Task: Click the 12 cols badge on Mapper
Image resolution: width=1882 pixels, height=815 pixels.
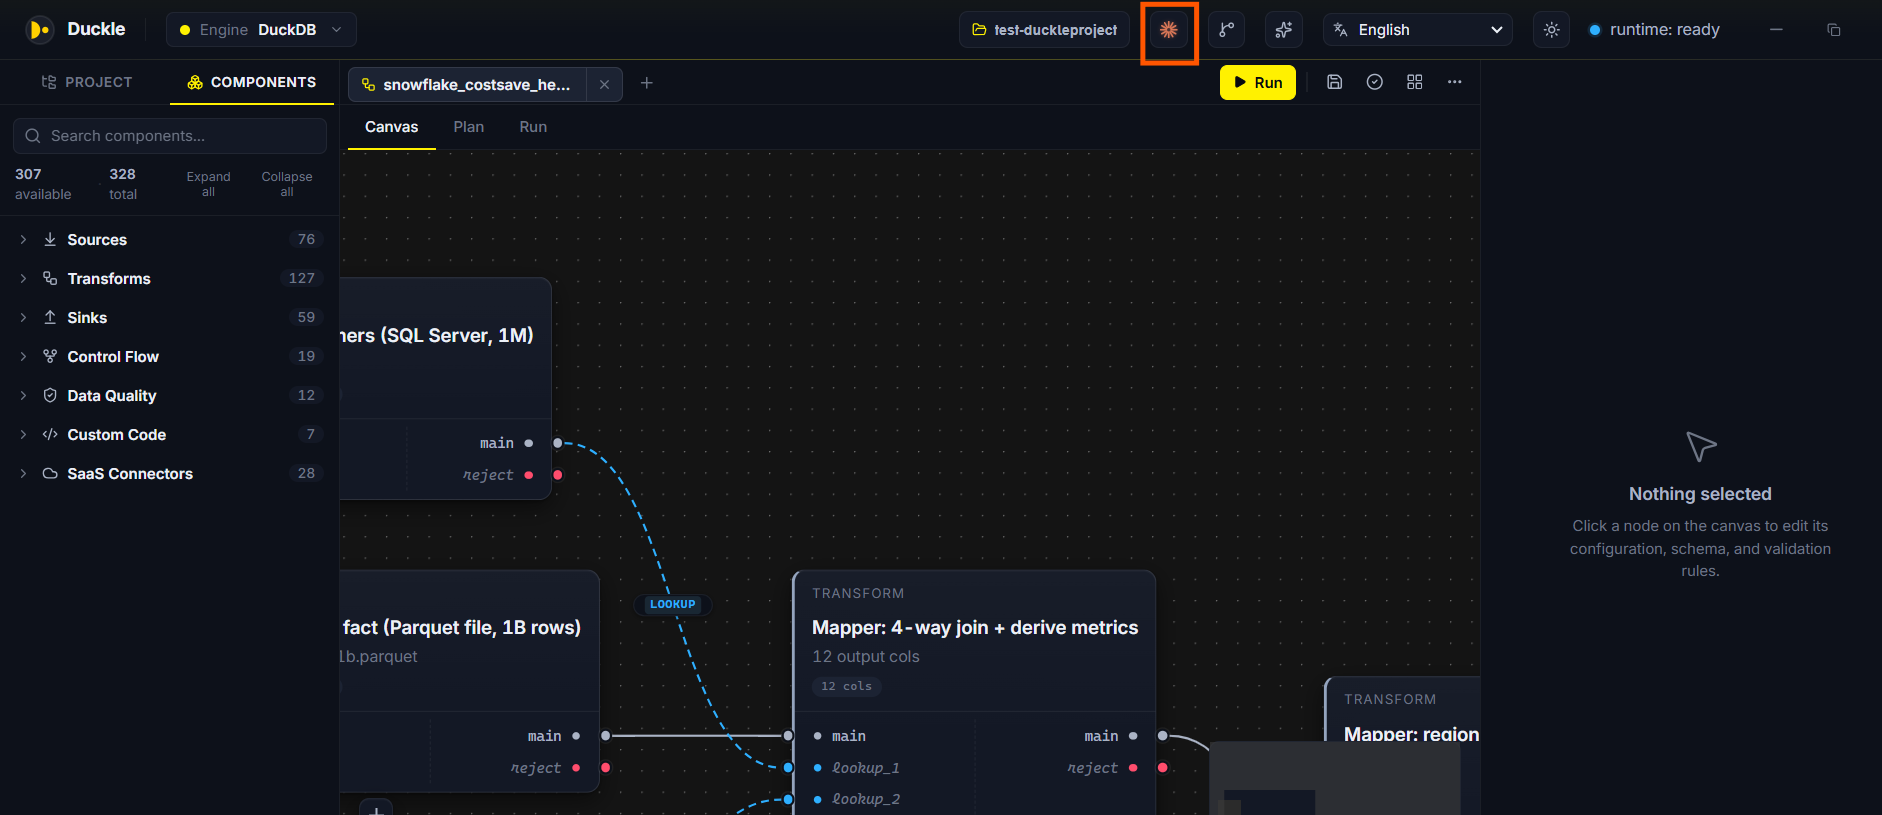Action: (x=846, y=686)
